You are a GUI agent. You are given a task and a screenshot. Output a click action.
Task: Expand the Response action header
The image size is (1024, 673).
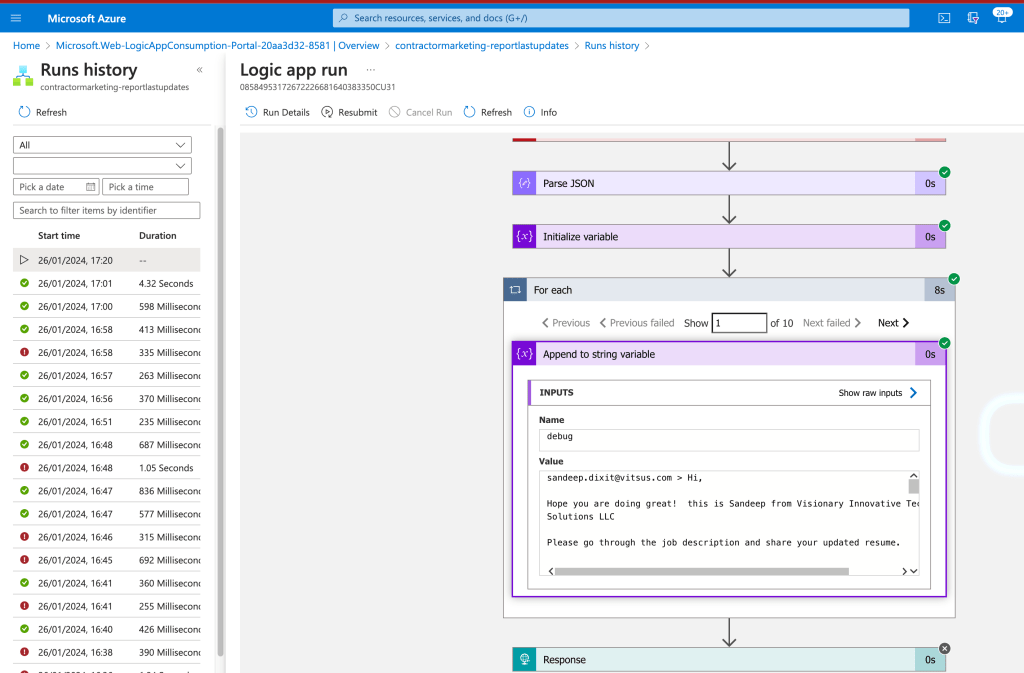[x=729, y=659]
